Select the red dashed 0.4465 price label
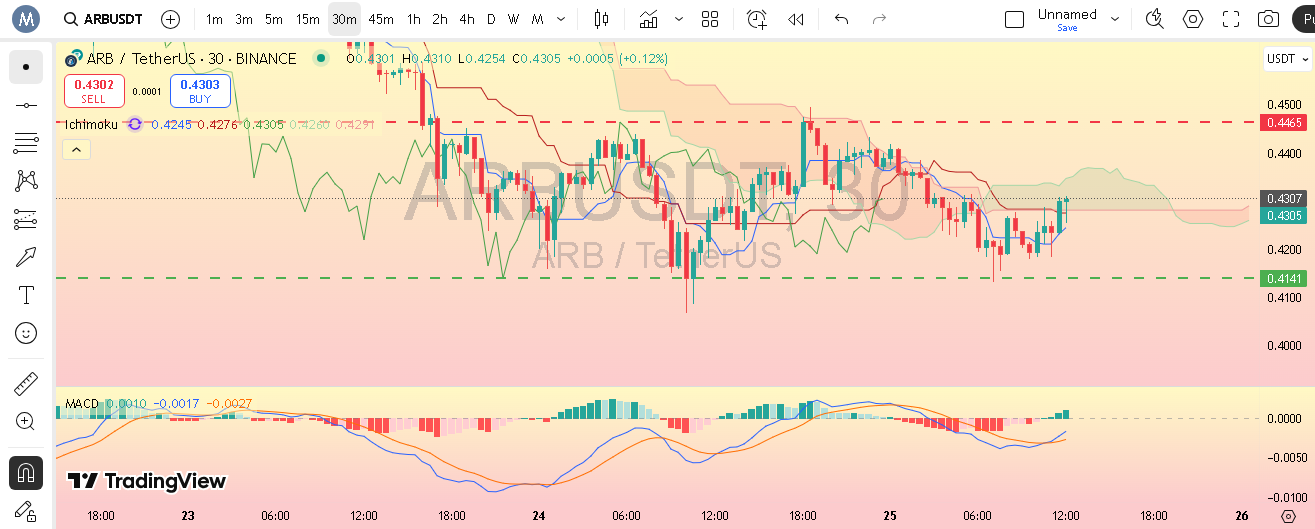The width and height of the screenshot is (1315, 529). tap(1283, 122)
